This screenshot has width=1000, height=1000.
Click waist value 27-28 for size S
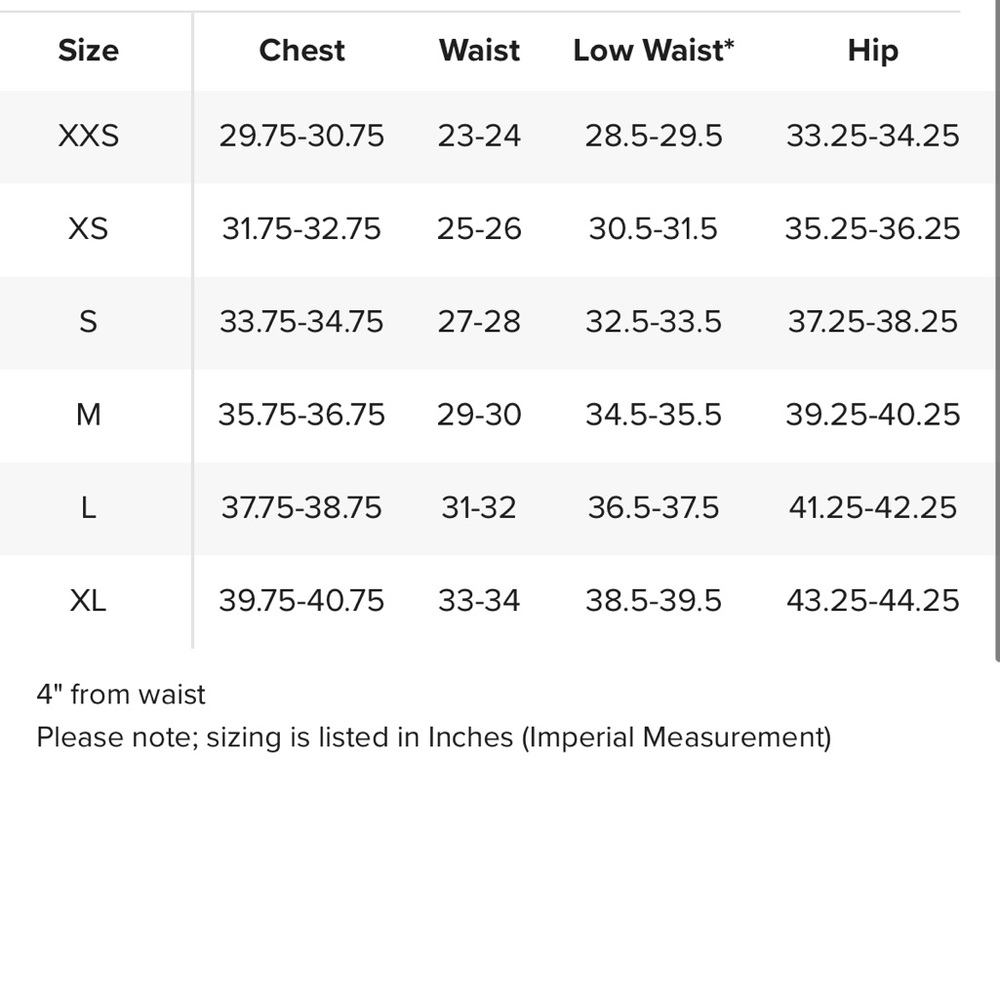(x=479, y=321)
